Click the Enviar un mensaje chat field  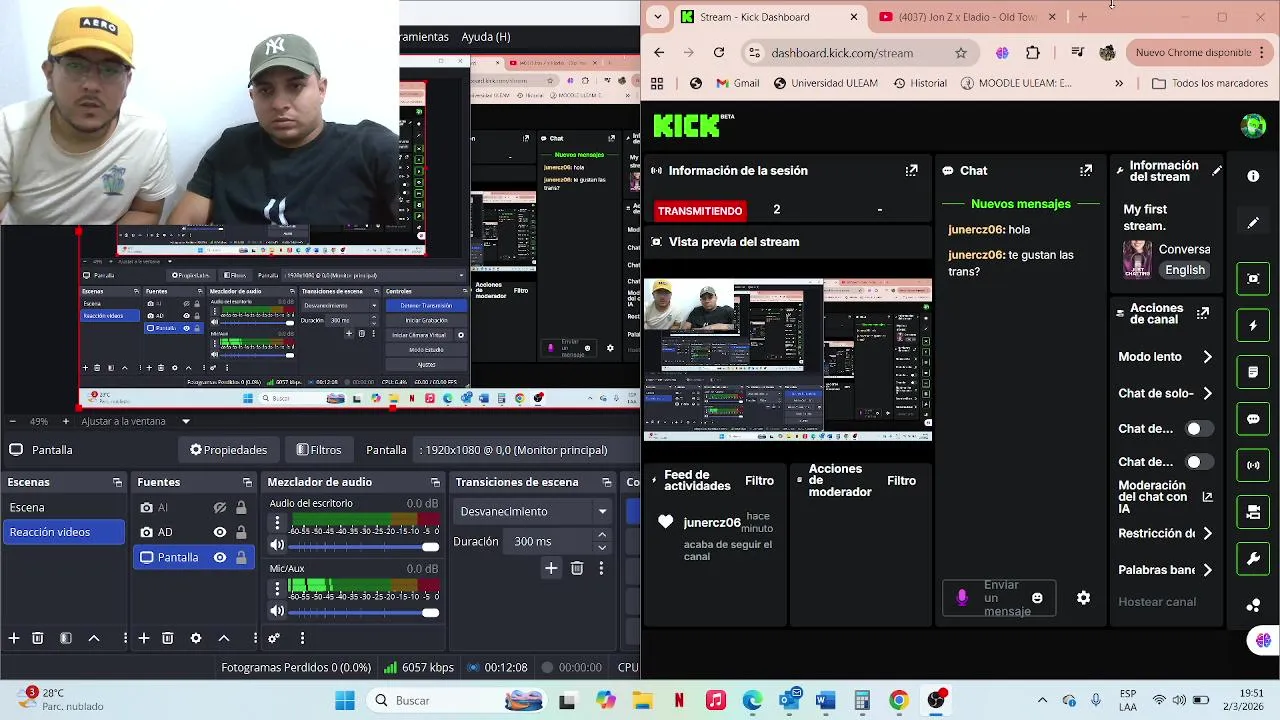[1000, 598]
